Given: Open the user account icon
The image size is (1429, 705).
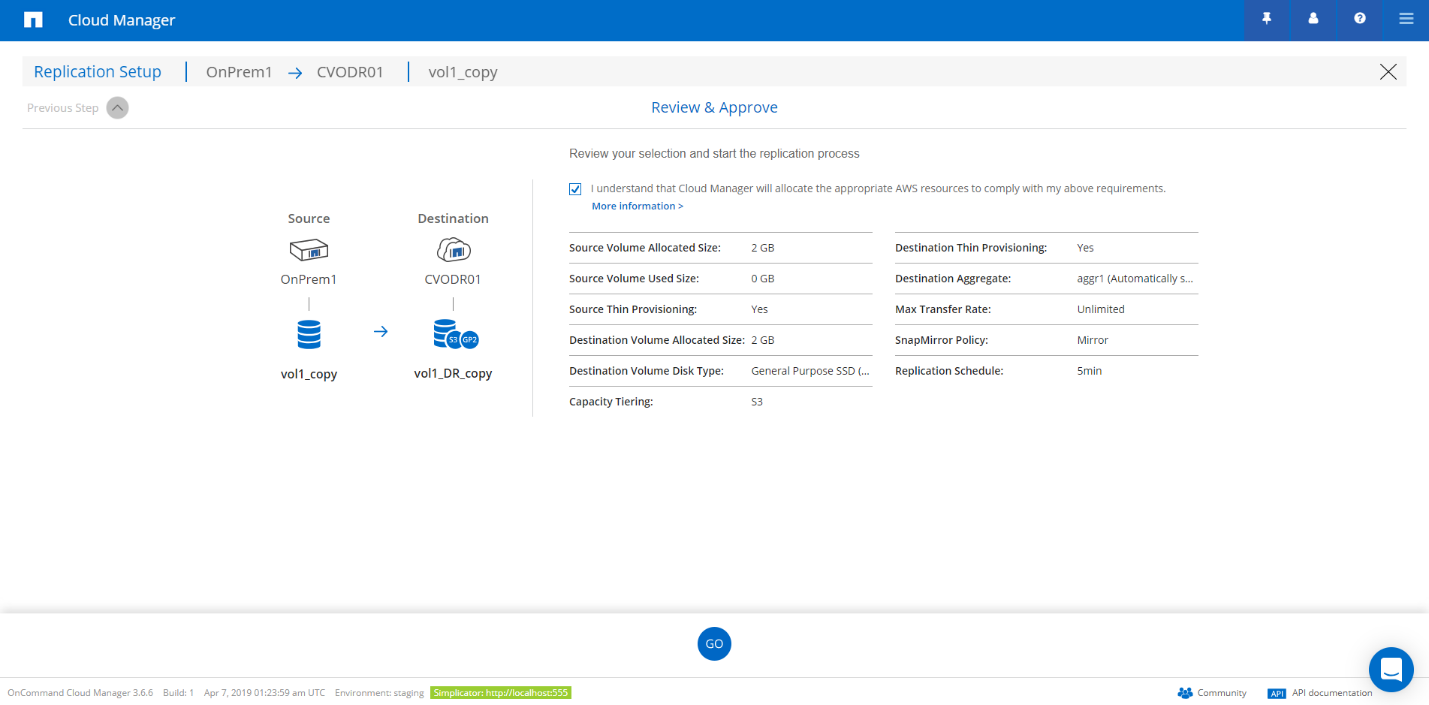Looking at the screenshot, I should (1313, 19).
